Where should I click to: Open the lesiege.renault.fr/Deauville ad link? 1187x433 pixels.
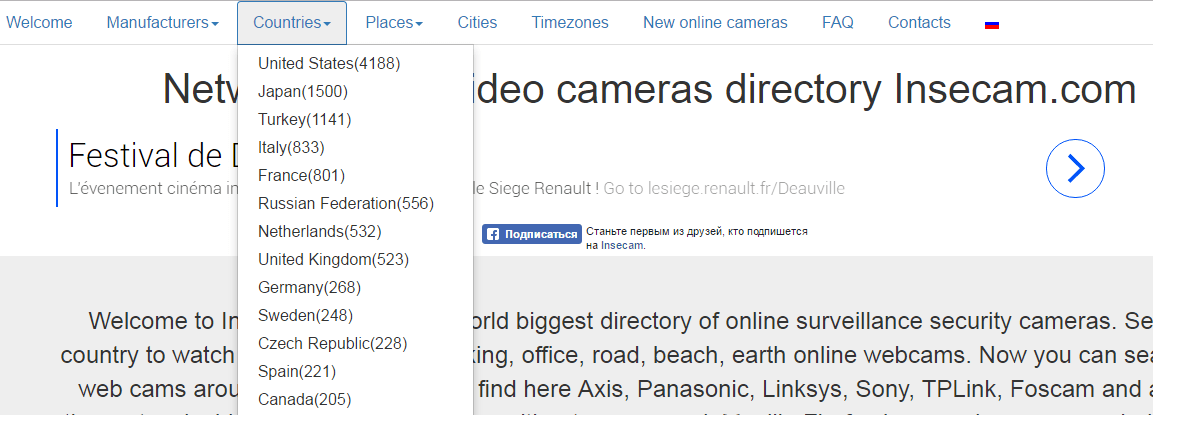723,188
